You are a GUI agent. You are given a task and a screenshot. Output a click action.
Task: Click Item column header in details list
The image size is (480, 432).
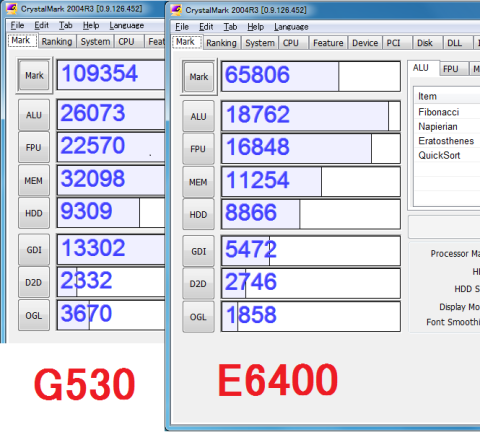coord(447,96)
